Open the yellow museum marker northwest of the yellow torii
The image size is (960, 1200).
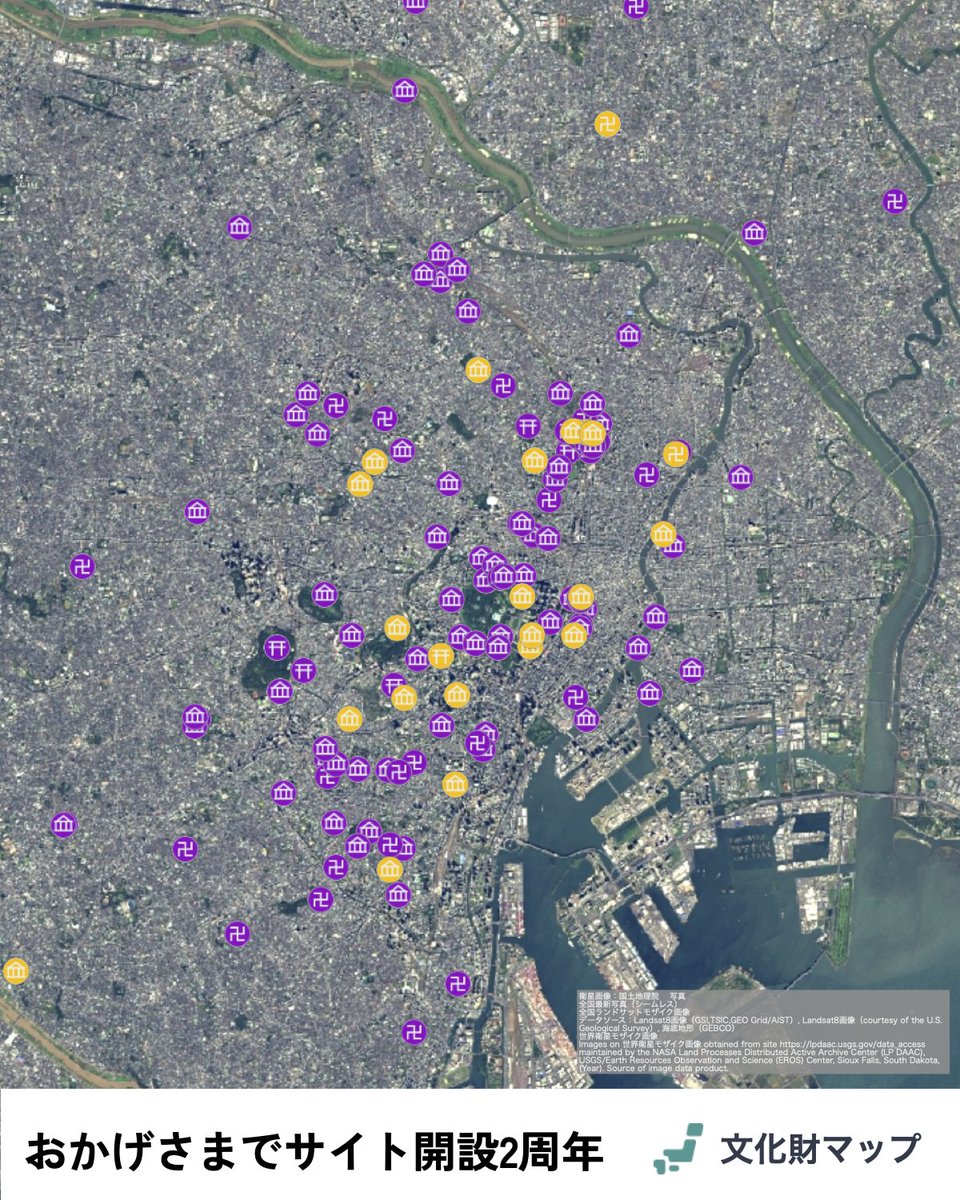(x=397, y=628)
